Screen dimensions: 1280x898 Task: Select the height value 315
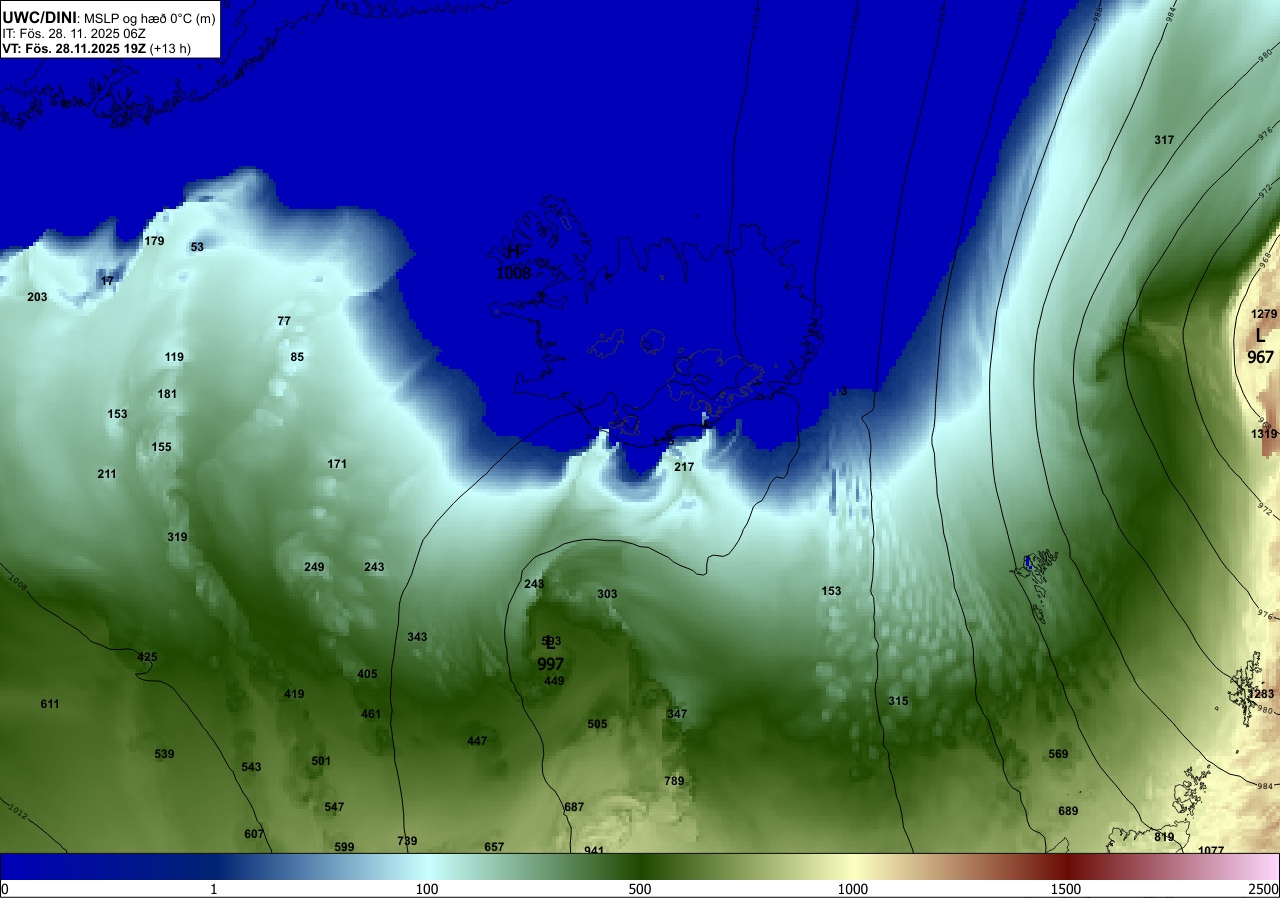pyautogui.click(x=898, y=701)
